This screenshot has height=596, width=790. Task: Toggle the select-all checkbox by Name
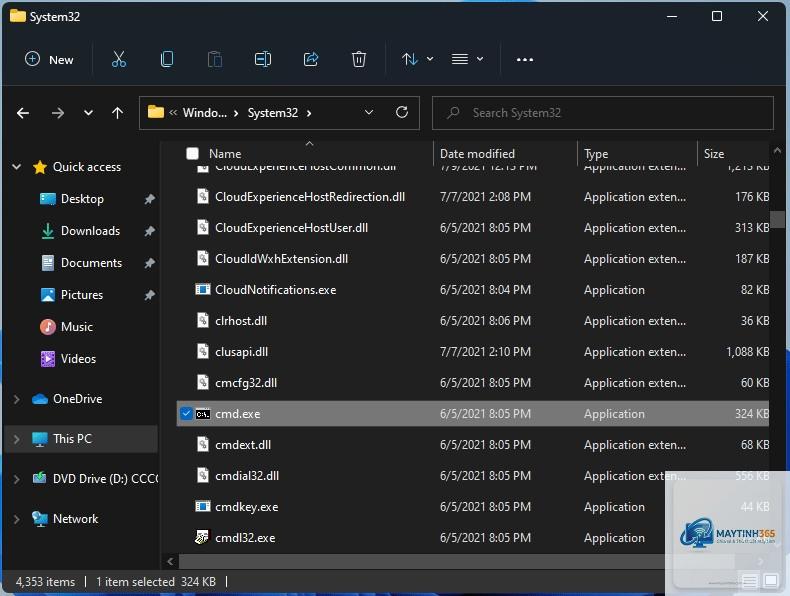click(x=192, y=154)
